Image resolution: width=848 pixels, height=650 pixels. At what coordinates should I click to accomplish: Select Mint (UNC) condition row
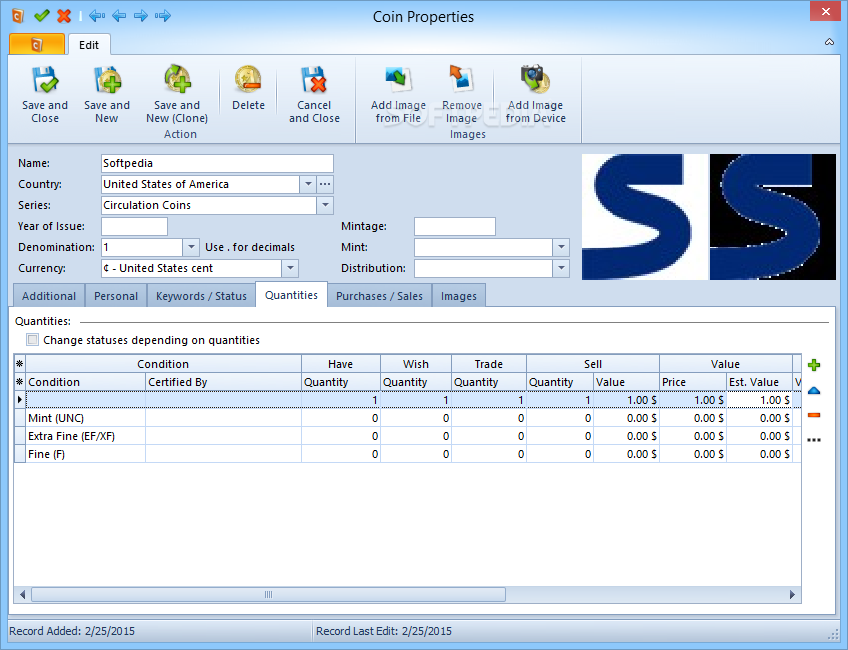407,418
